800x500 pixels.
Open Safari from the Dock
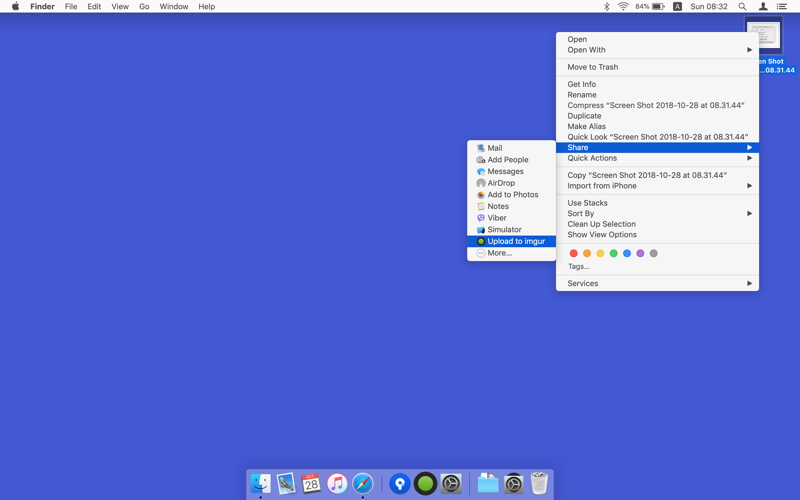point(363,484)
